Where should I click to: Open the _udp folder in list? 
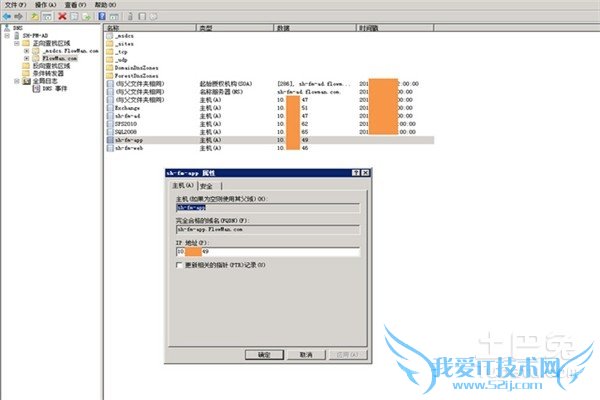tap(121, 60)
